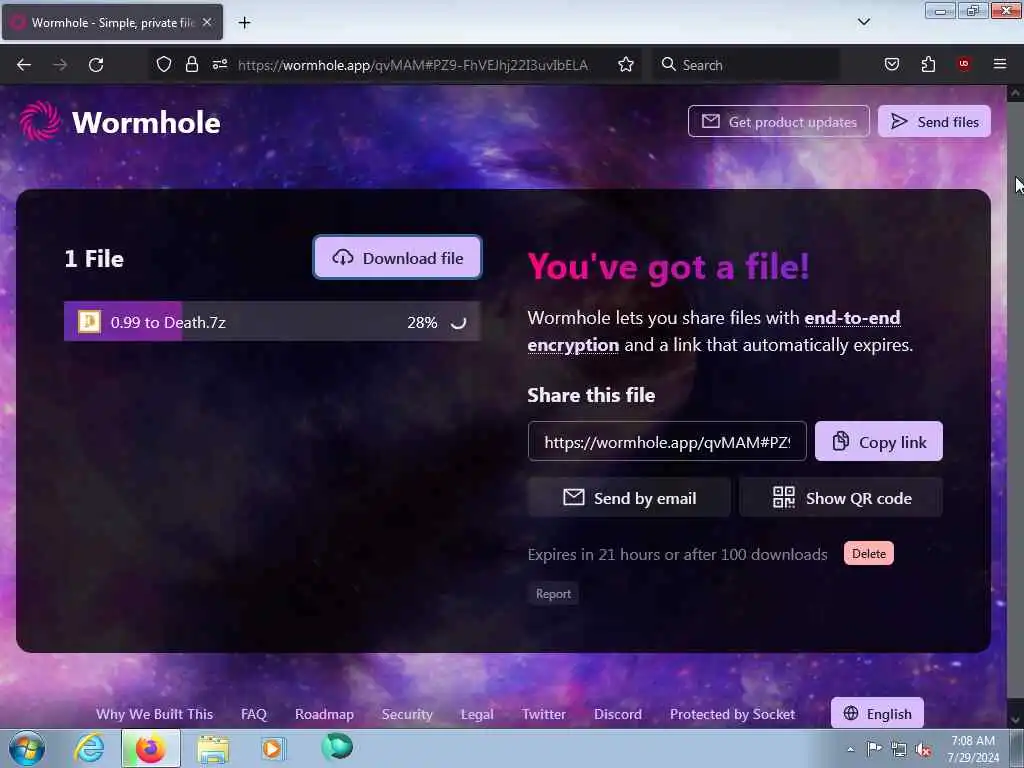Click Get product updates button
The image size is (1024, 768).
point(778,121)
